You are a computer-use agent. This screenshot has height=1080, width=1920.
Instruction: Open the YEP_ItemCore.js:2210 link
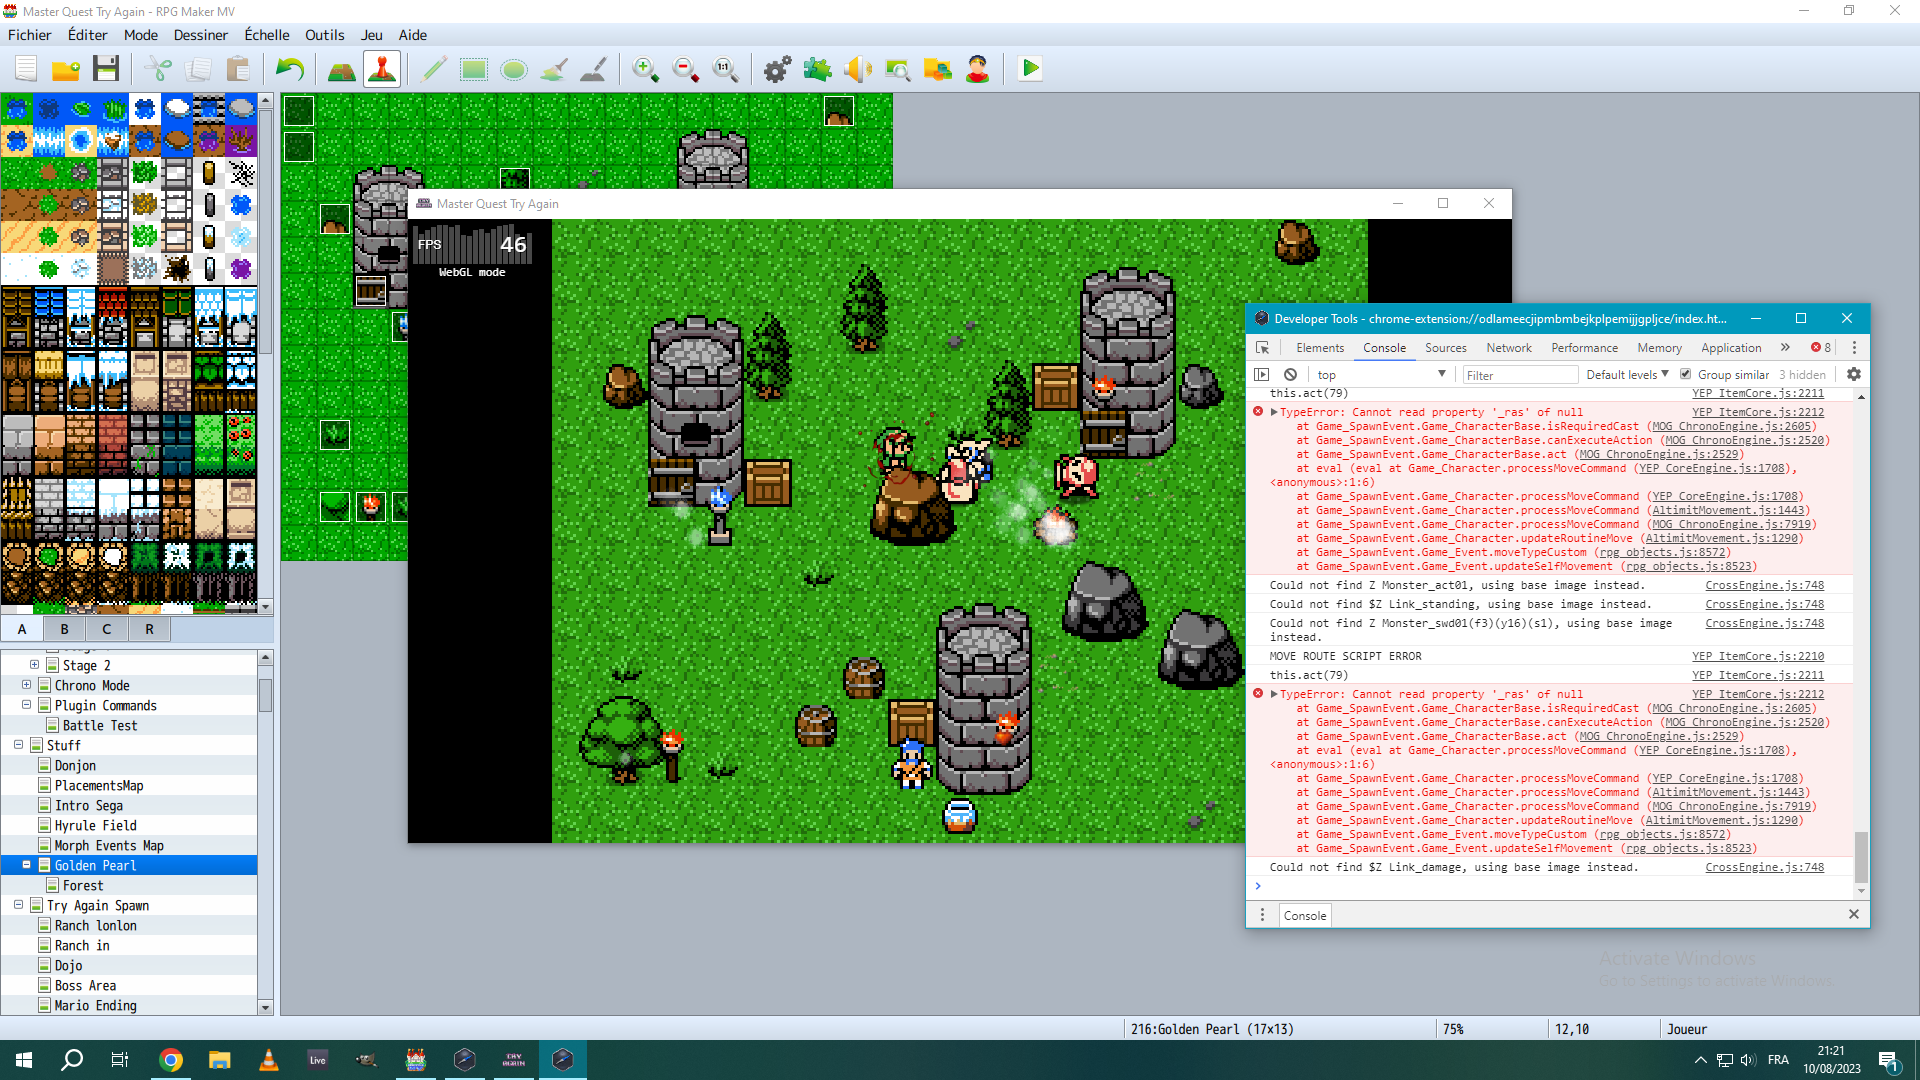[x=1758, y=656]
